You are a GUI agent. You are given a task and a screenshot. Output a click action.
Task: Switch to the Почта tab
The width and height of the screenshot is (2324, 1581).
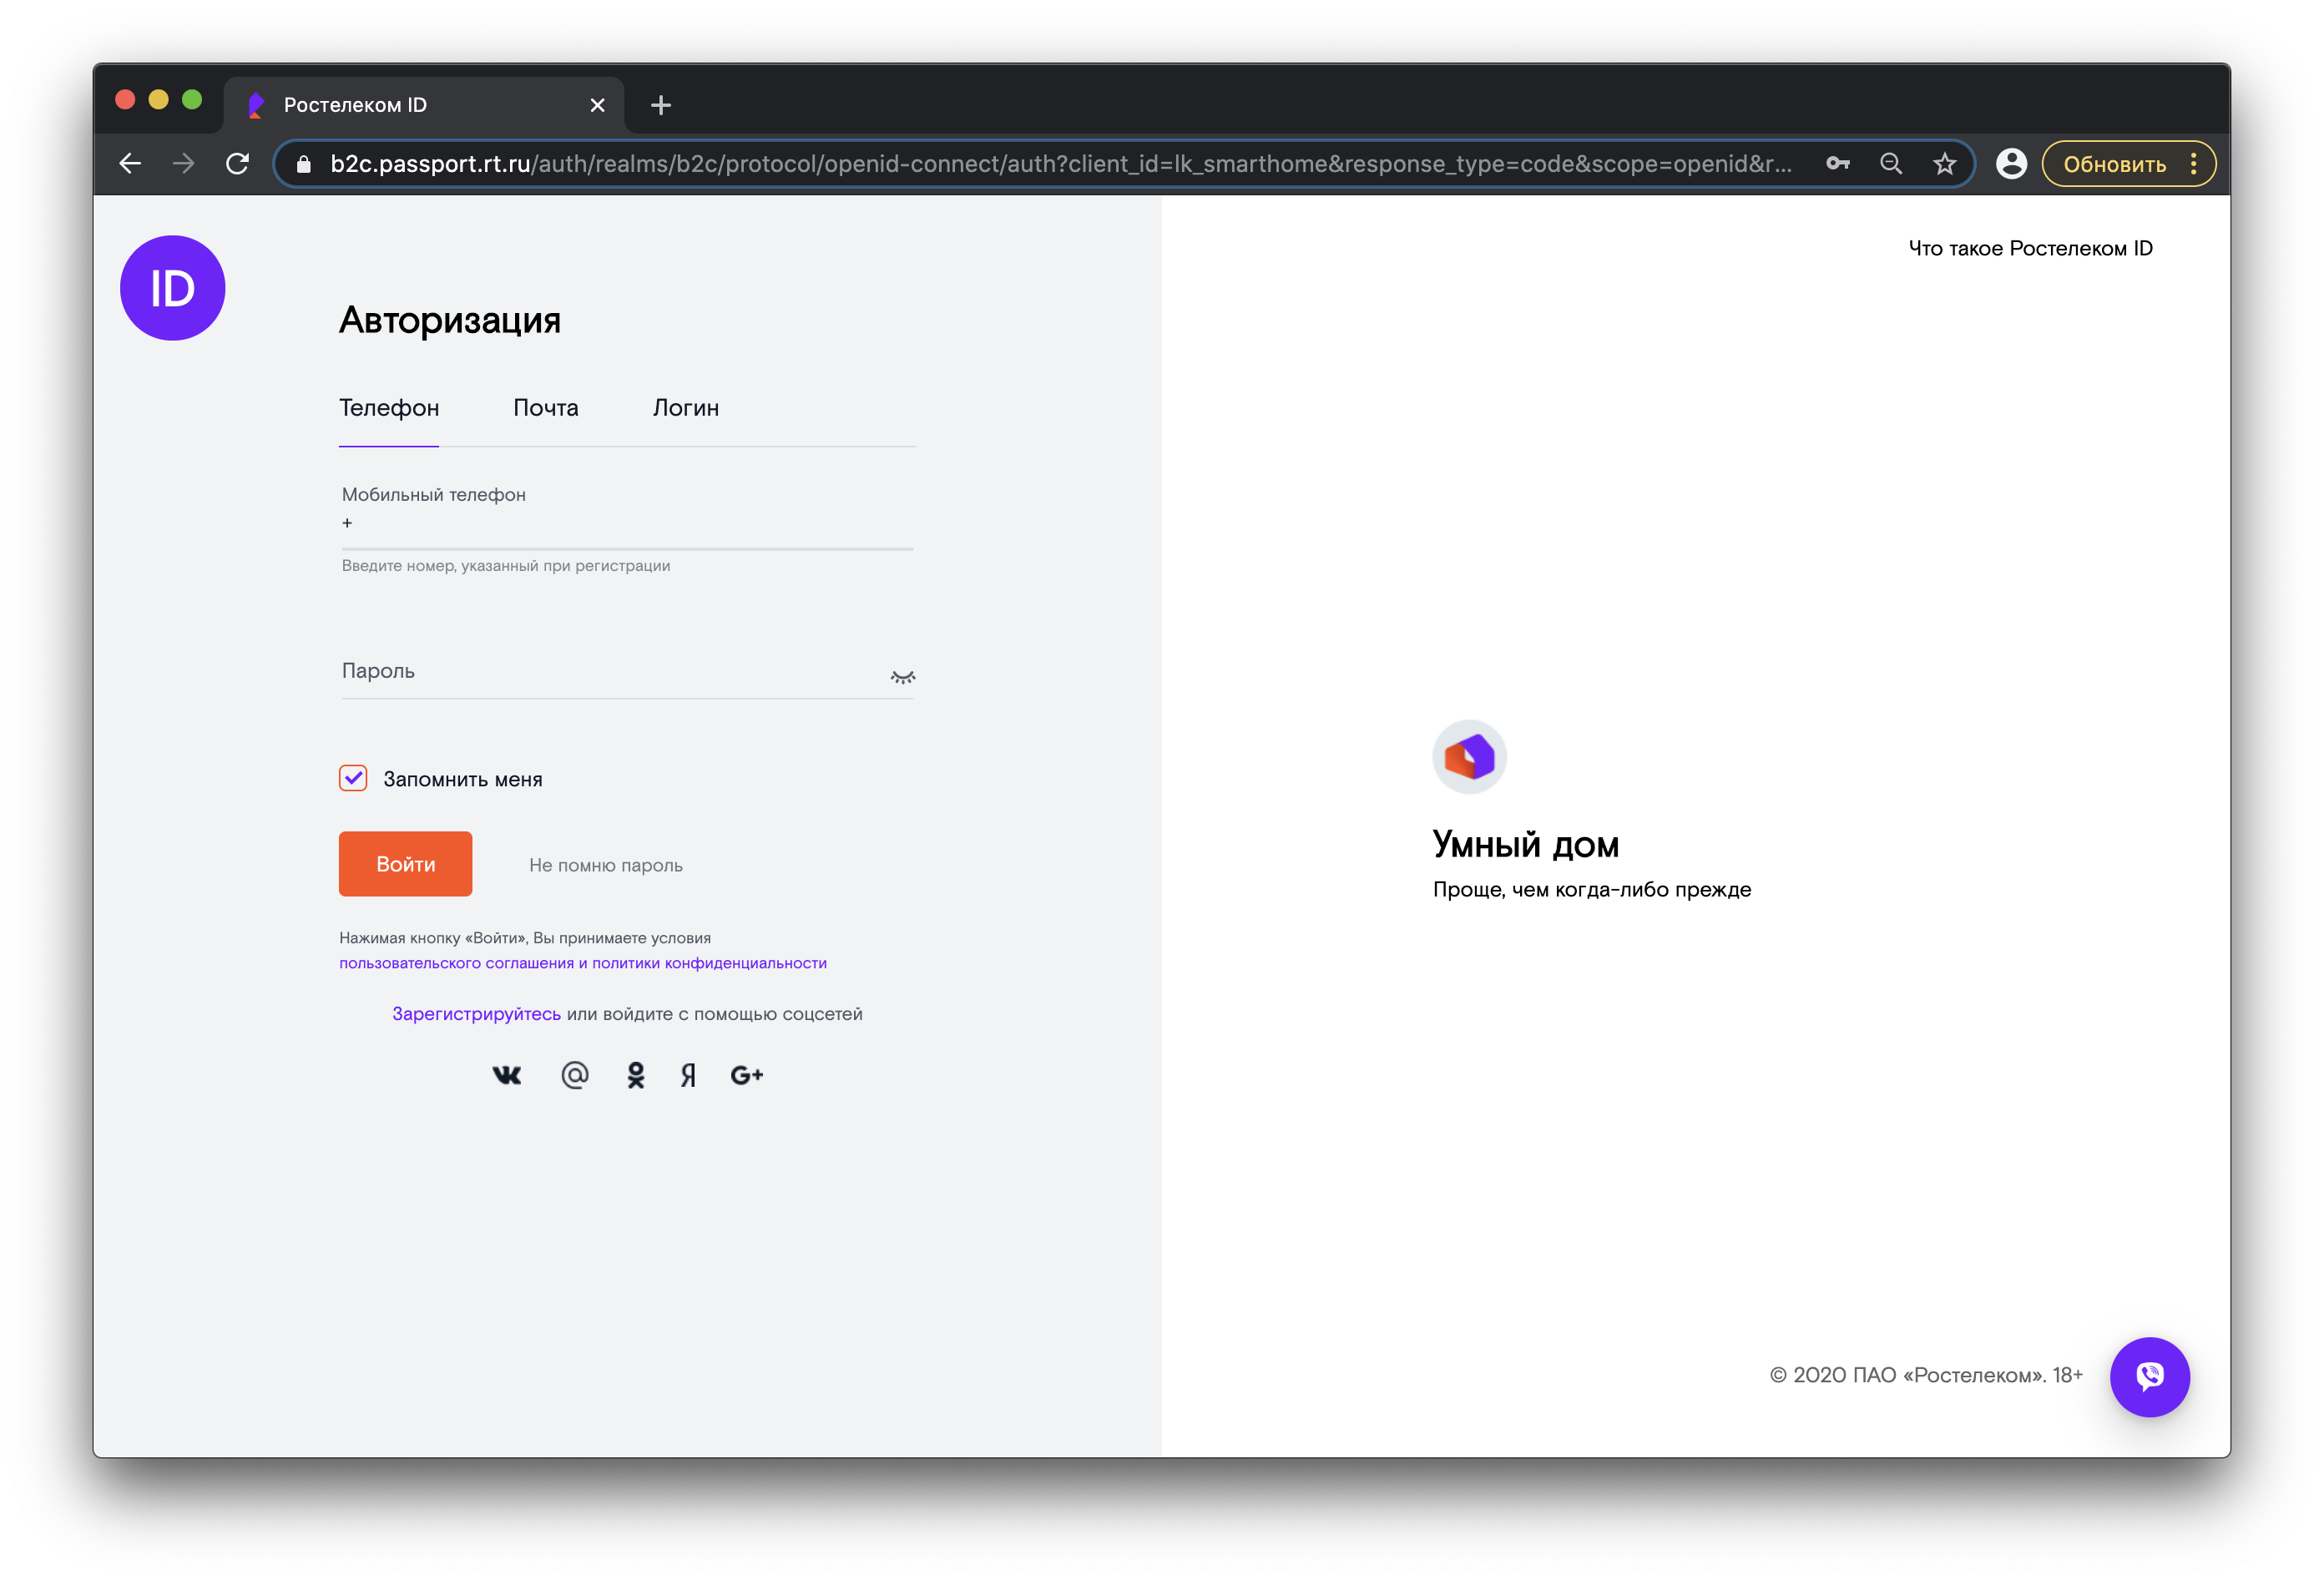tap(546, 408)
